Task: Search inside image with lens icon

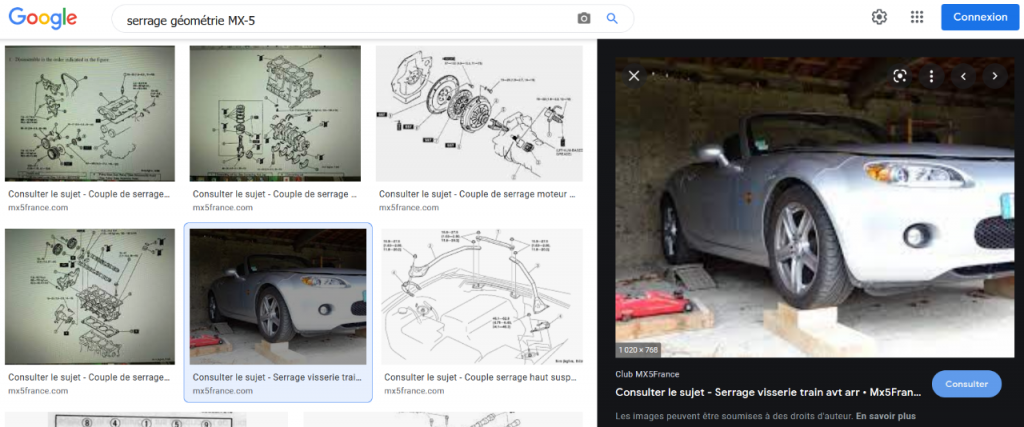Action: click(901, 76)
